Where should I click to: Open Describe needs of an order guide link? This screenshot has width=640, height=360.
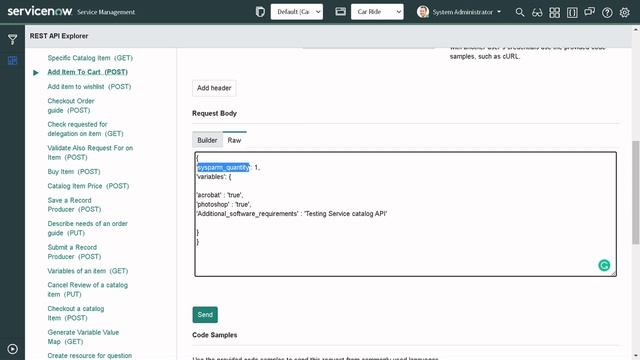(88, 228)
